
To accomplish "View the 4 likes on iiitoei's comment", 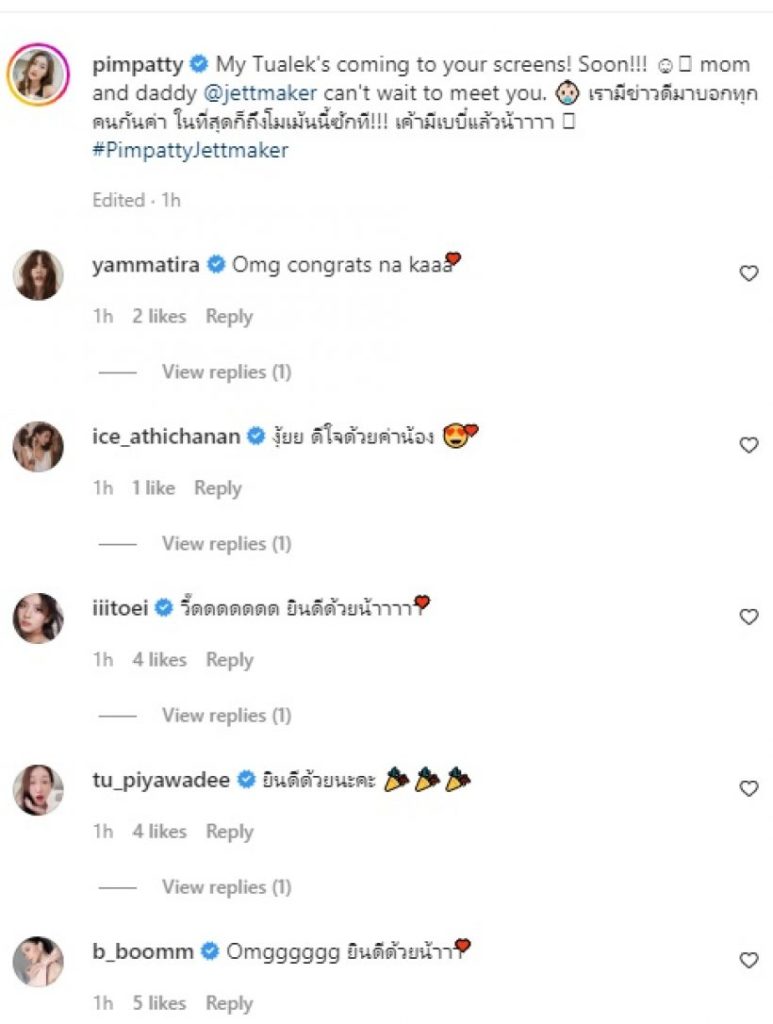I will pos(159,660).
